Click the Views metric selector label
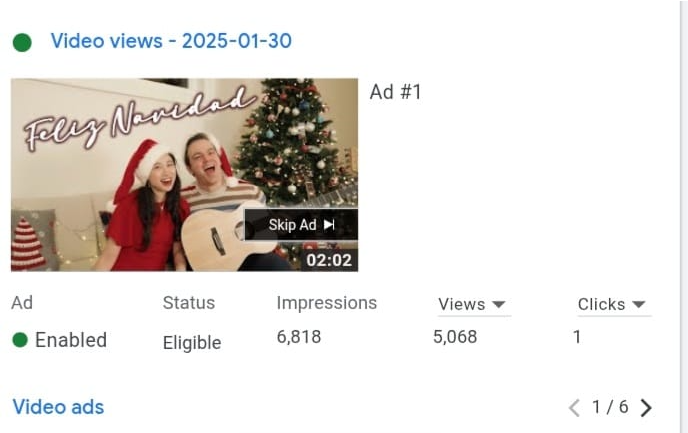The width and height of the screenshot is (688, 433). tap(462, 304)
